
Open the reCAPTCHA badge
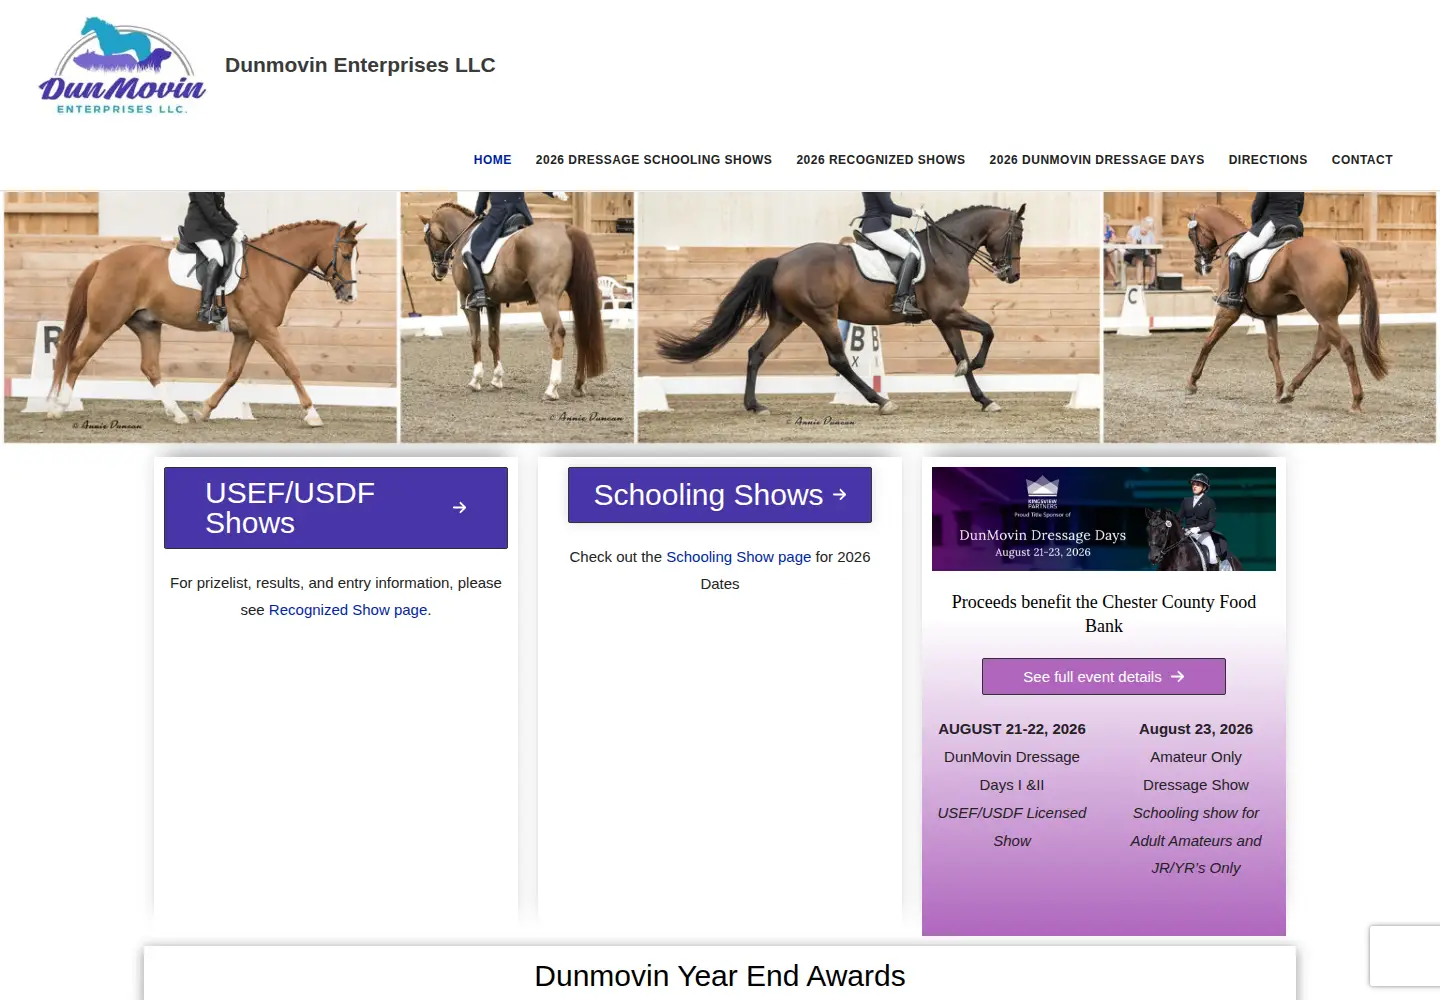(x=1405, y=957)
